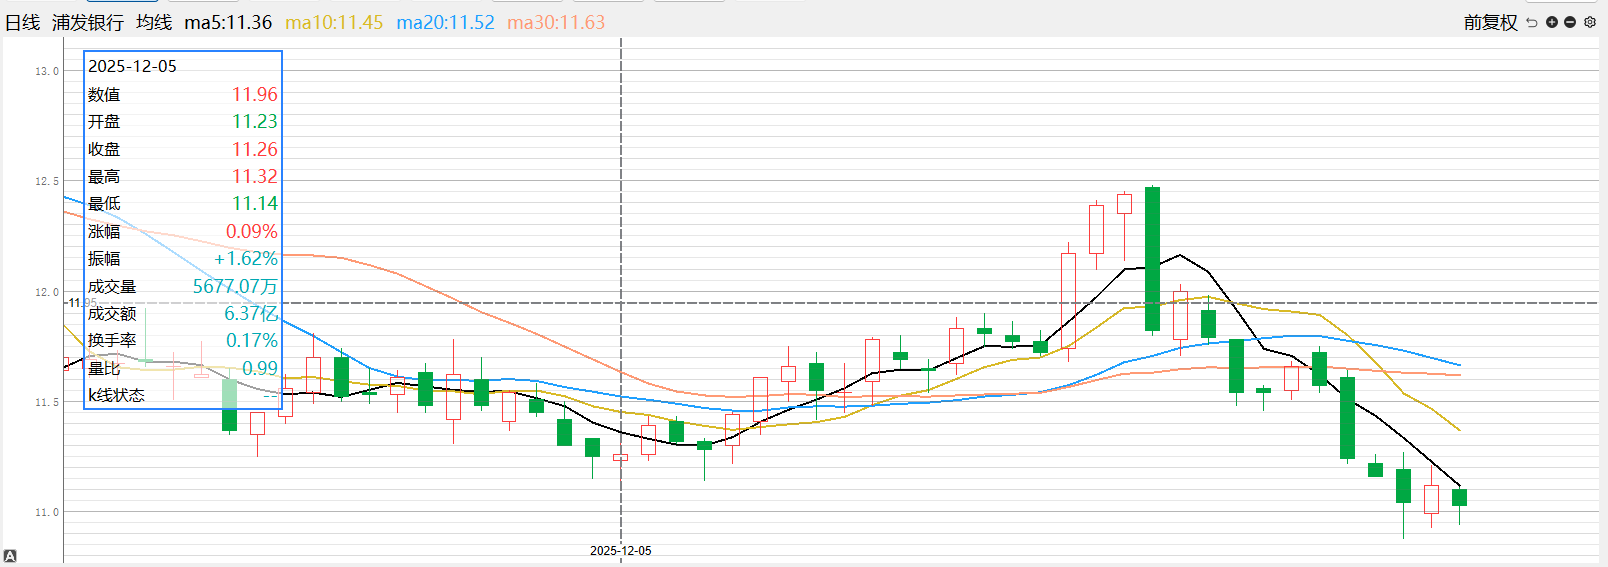Click the 涨幅 value 0.09%
1608x567 pixels.
tap(252, 231)
